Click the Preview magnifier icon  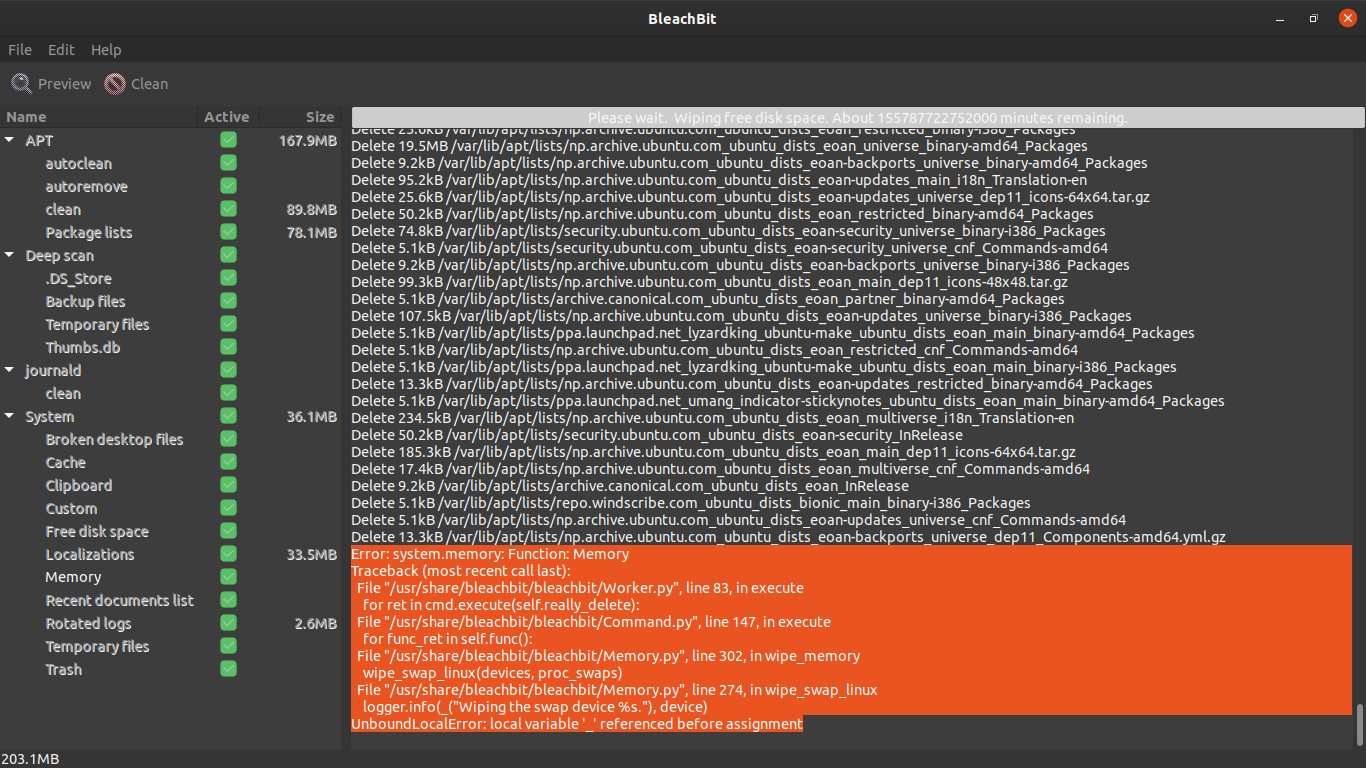click(21, 84)
